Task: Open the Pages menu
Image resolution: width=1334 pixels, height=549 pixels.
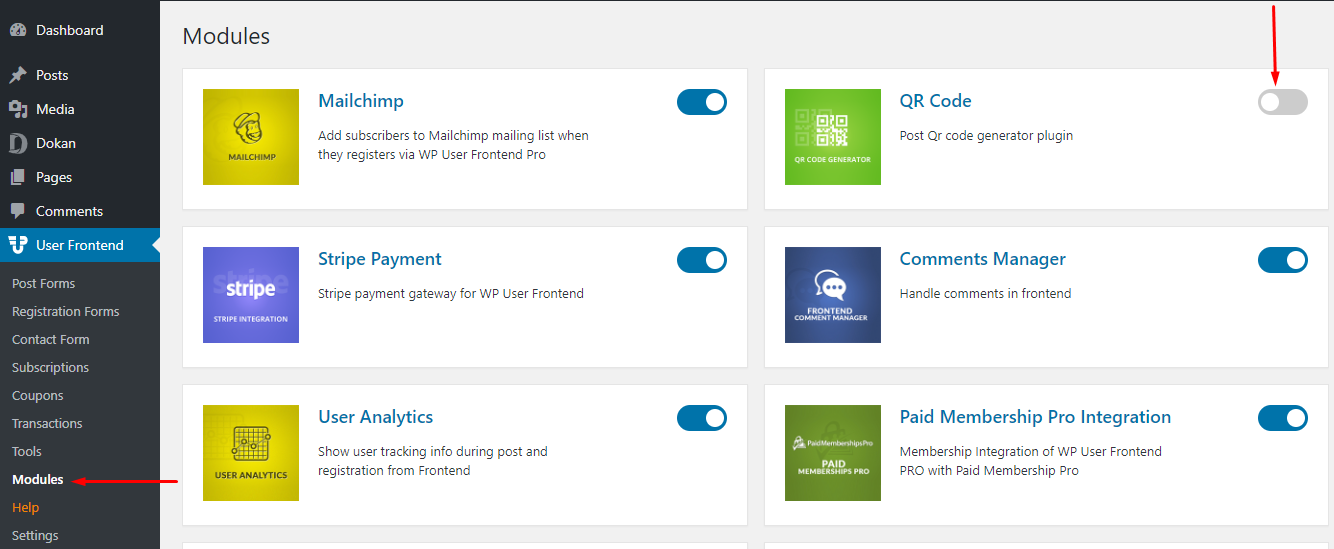Action: click(80, 177)
